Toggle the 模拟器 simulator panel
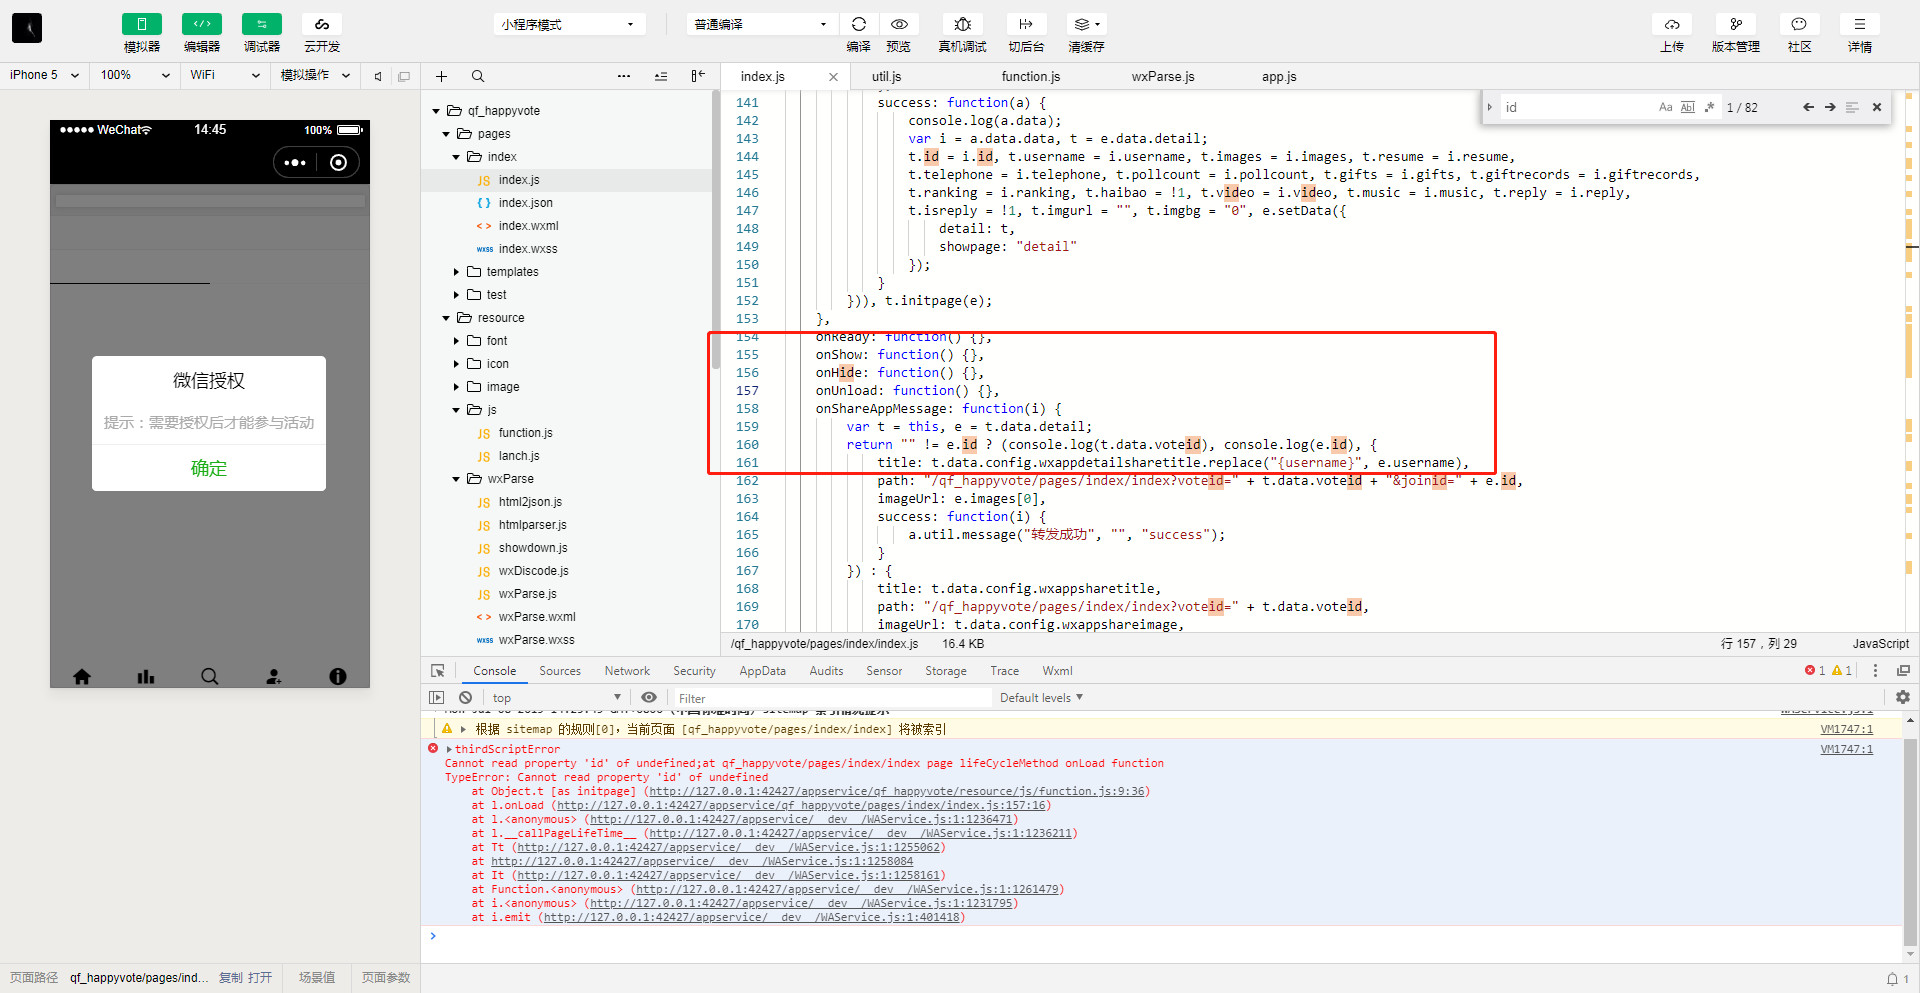Image resolution: width=1920 pixels, height=993 pixels. [142, 25]
